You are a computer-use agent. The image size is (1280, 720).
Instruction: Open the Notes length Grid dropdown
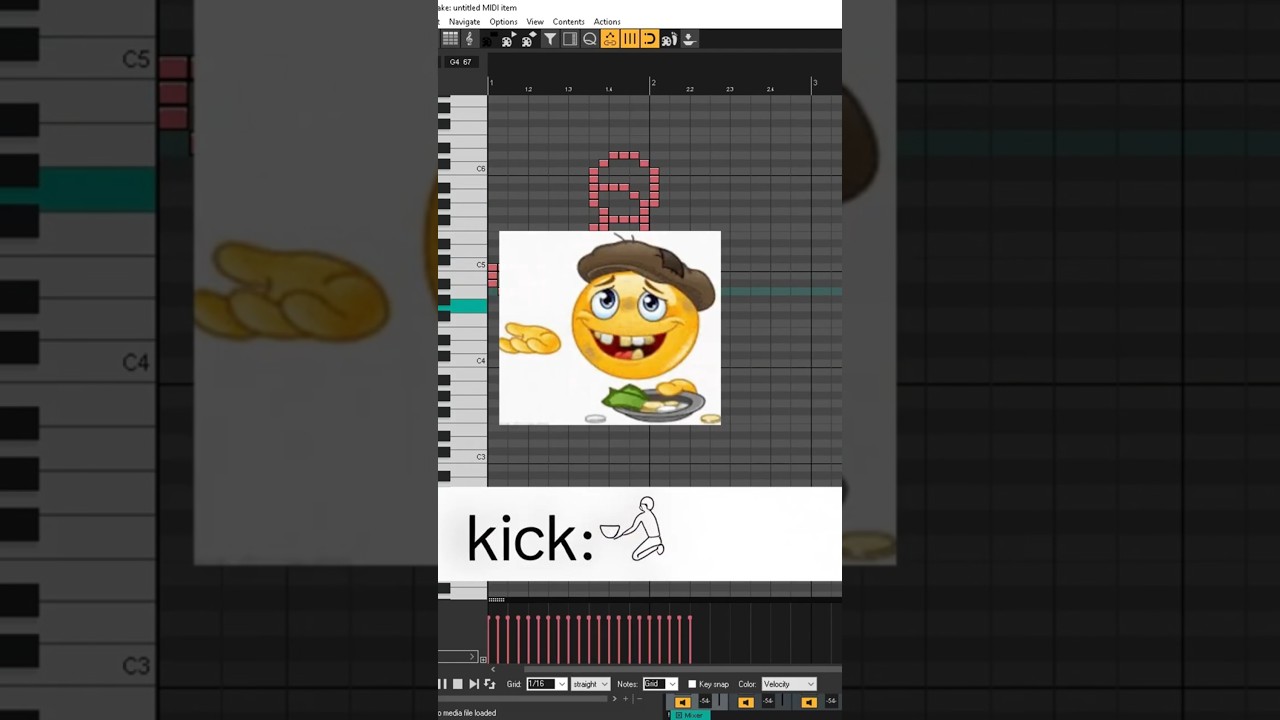660,684
